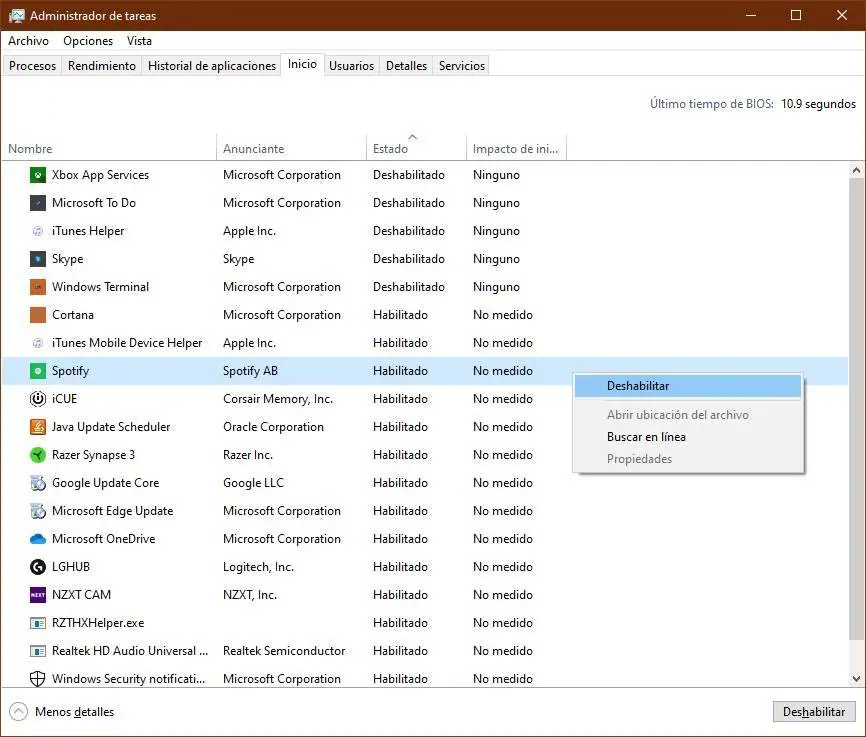The width and height of the screenshot is (866, 737).
Task: Click the Google LLC publisher cell
Action: point(254,483)
